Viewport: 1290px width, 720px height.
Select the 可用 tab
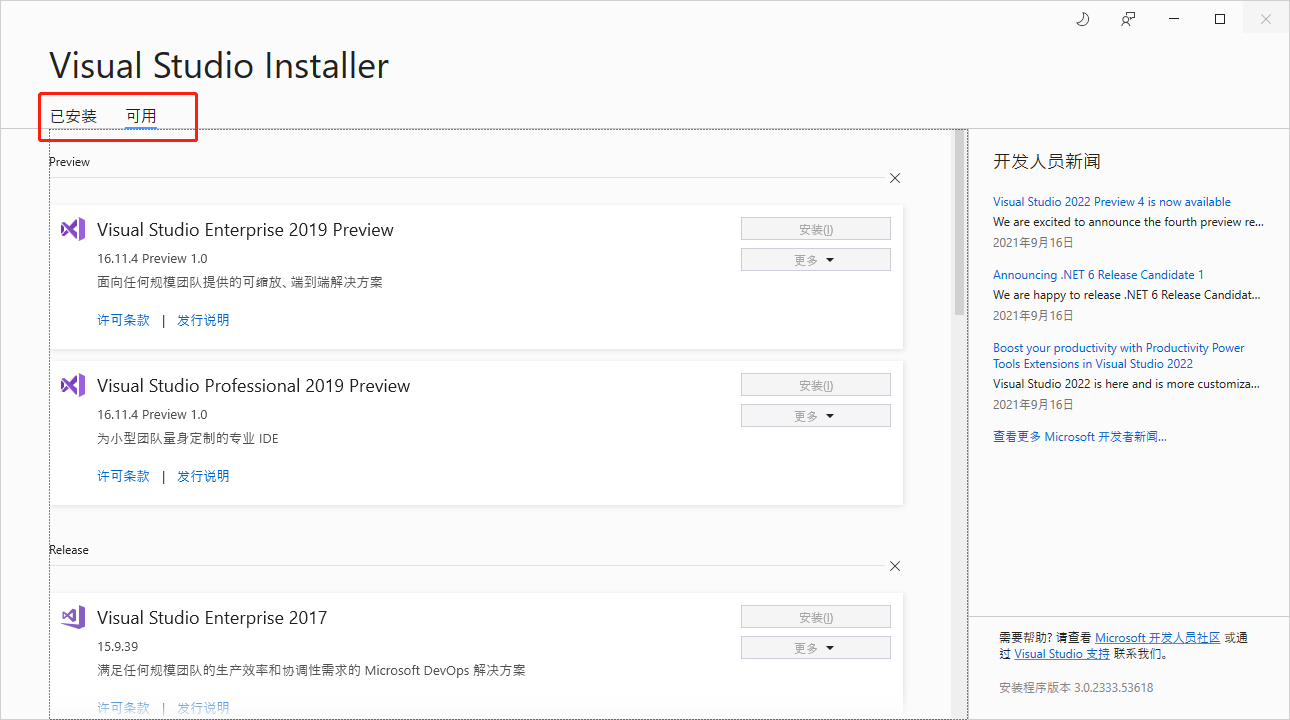click(141, 116)
